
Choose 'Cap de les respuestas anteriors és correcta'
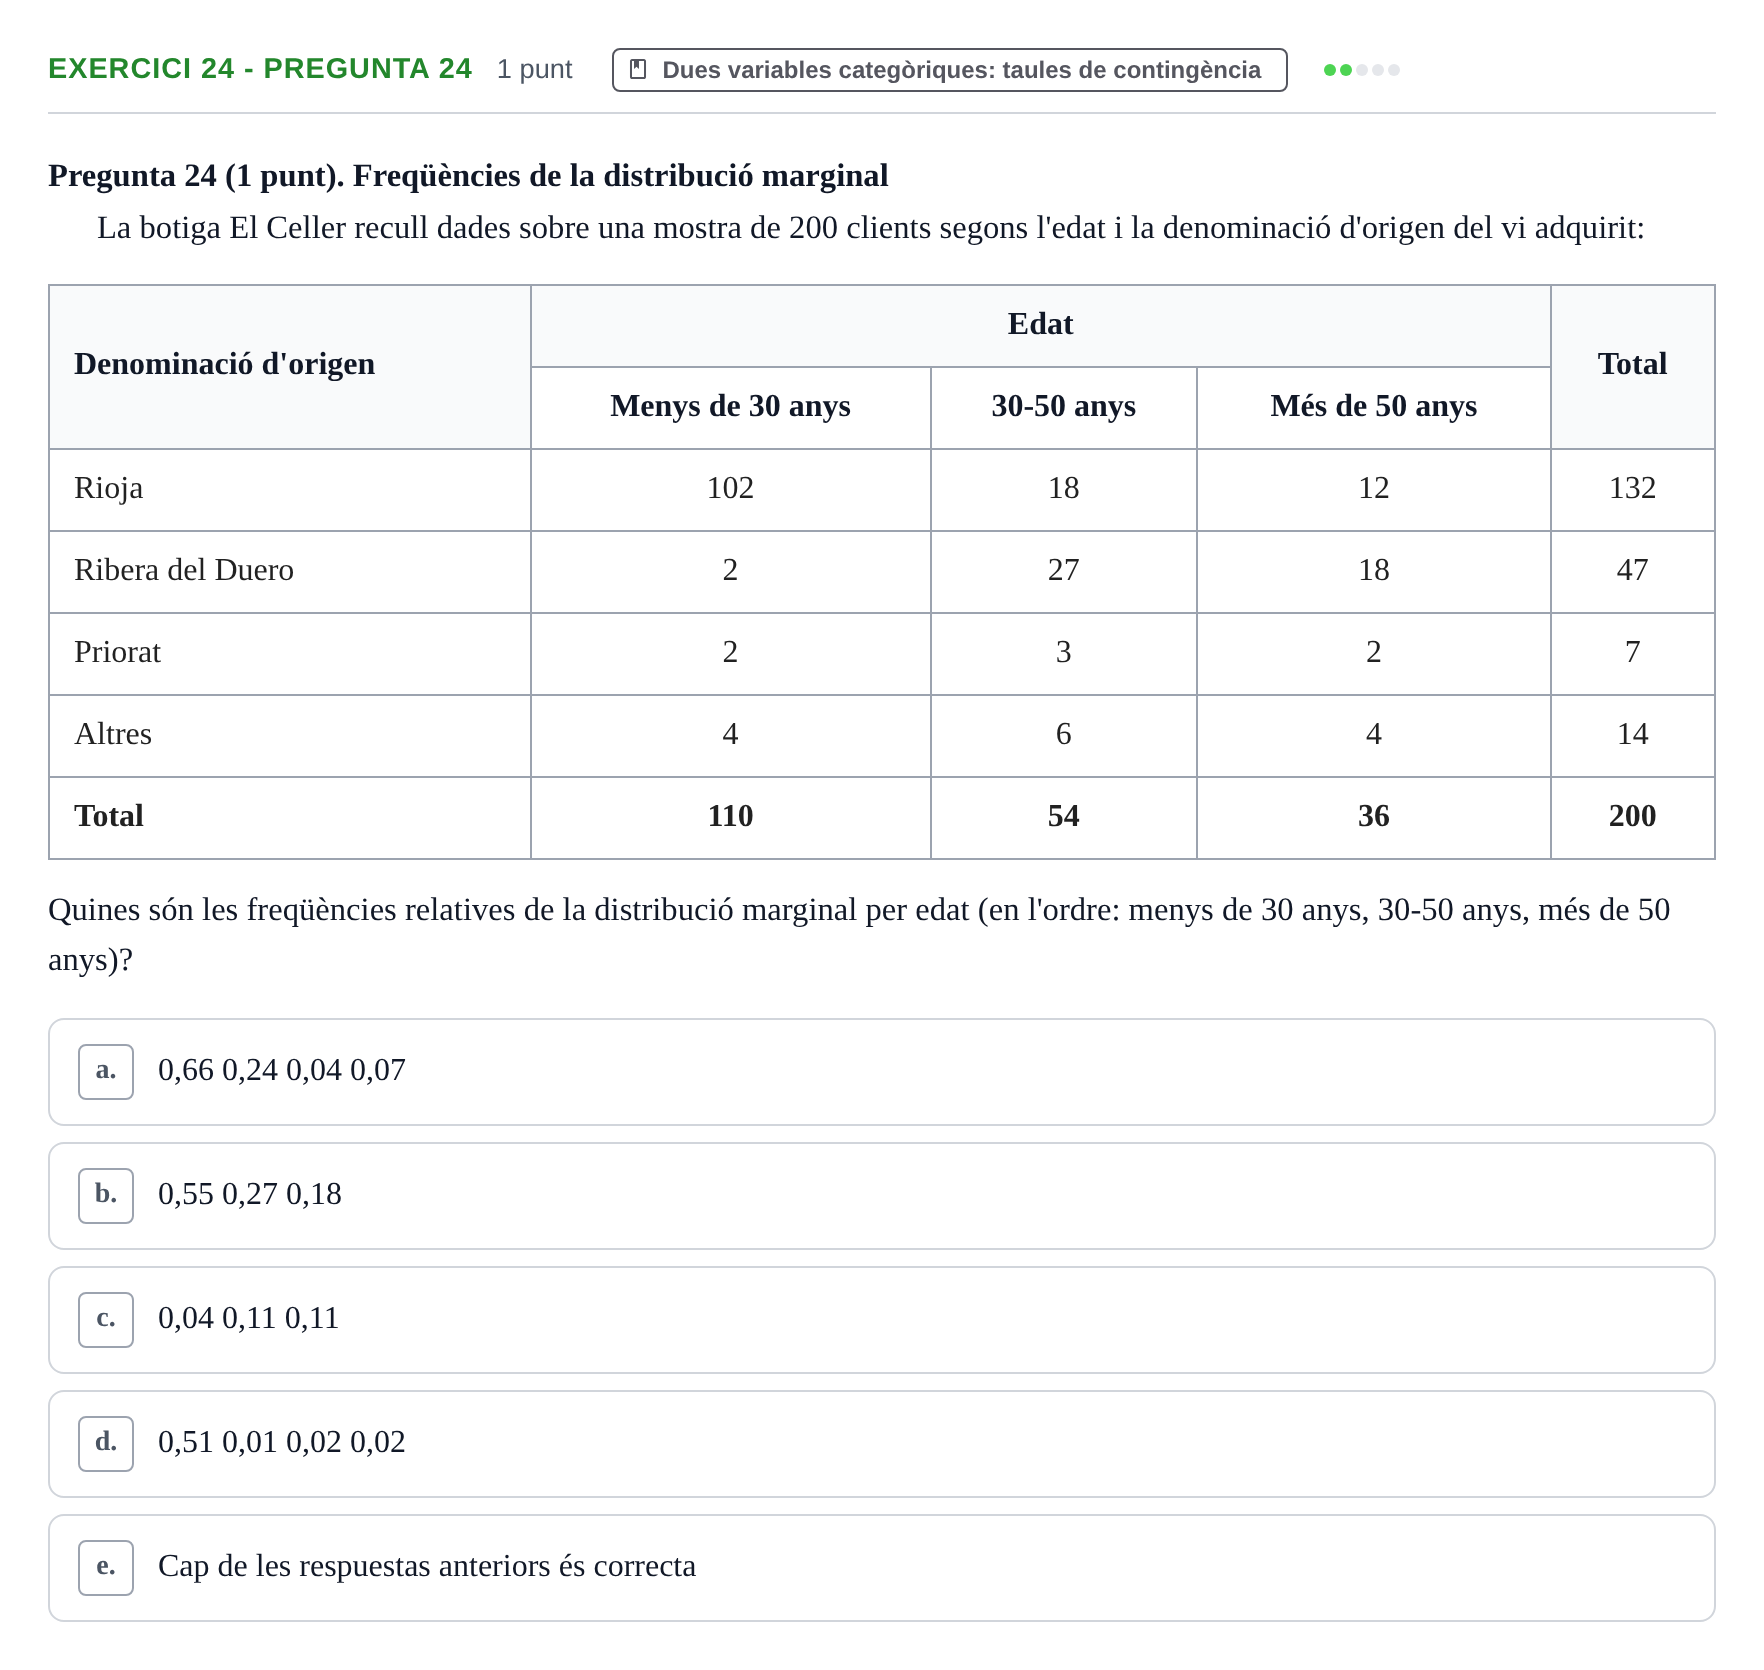[427, 1566]
